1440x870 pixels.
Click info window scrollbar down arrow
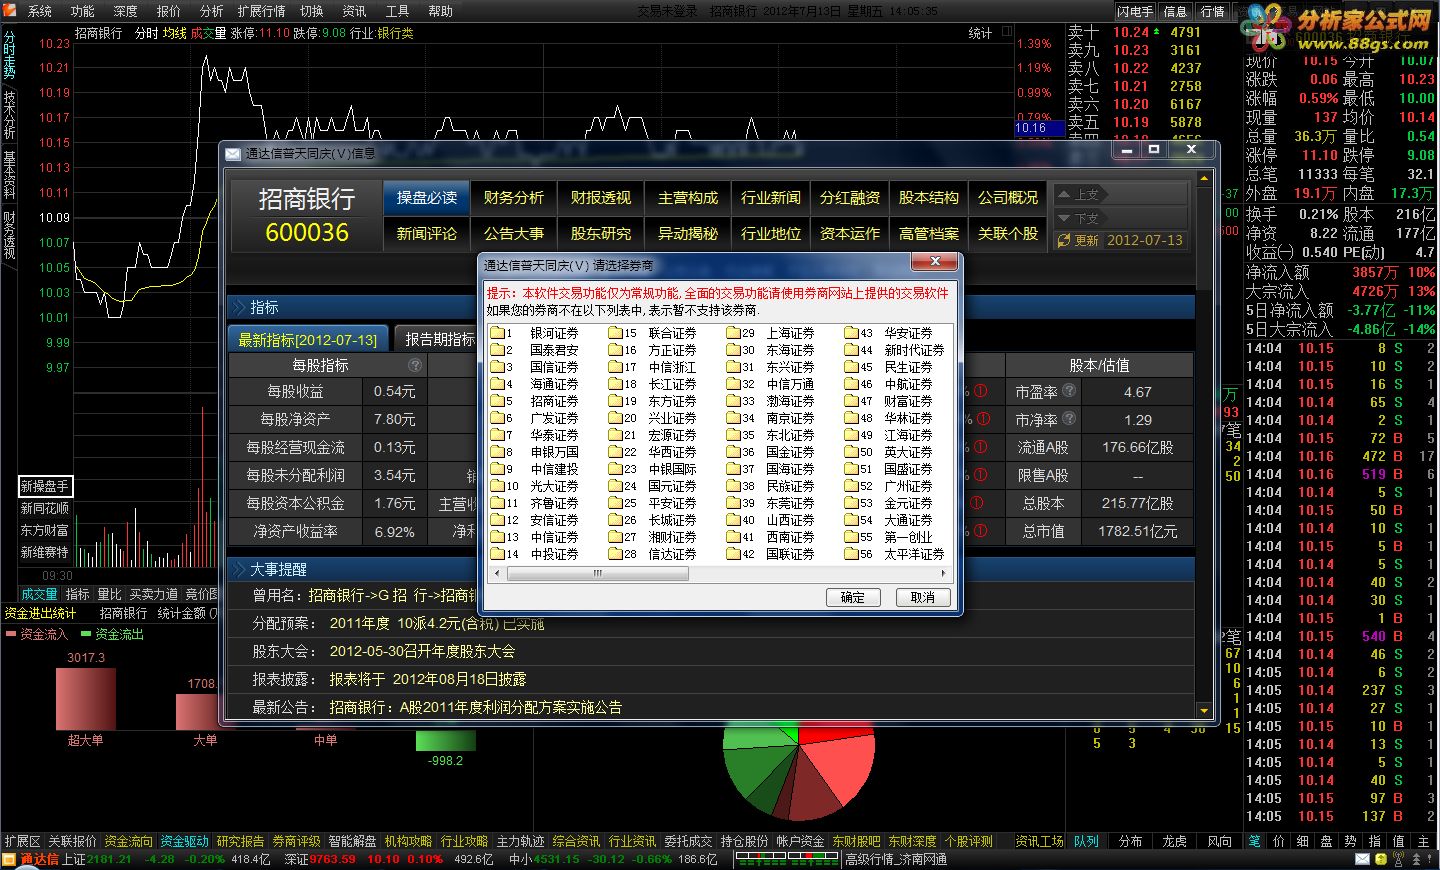click(x=1204, y=710)
